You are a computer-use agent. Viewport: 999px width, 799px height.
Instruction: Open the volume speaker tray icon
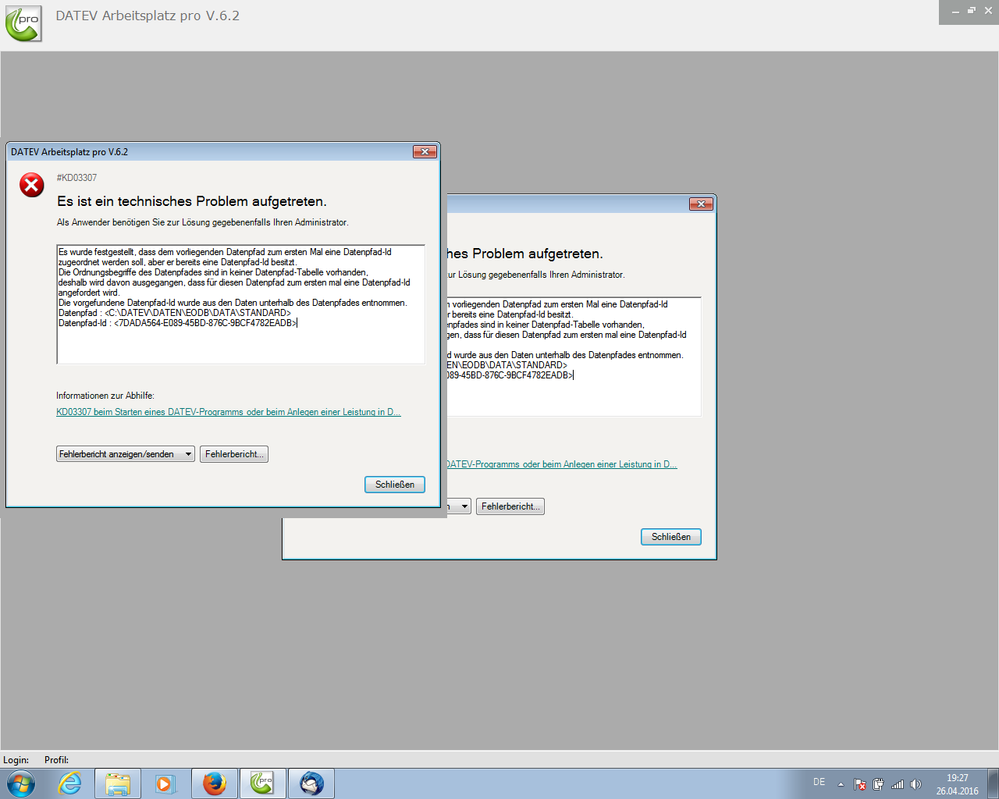tap(916, 784)
